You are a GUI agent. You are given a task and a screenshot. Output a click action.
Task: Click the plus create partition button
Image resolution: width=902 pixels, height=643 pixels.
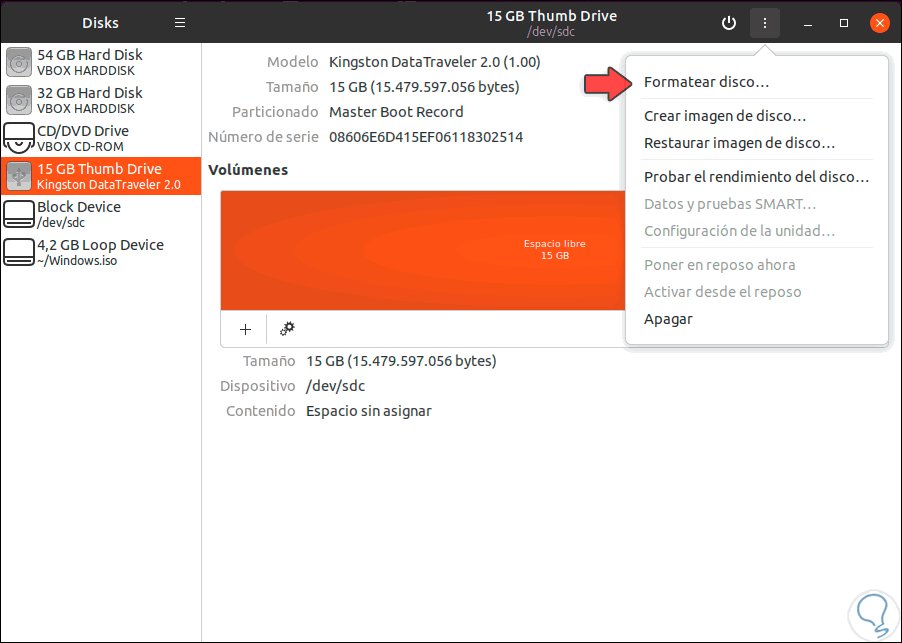pyautogui.click(x=245, y=329)
